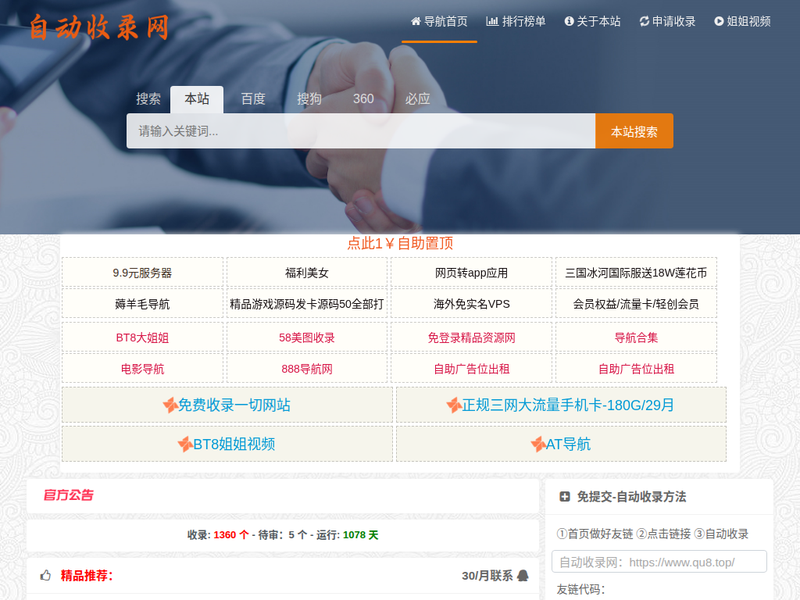Open 会员权益/流量卡/轻创会员 link
Screen dimensions: 800x600
(636, 304)
